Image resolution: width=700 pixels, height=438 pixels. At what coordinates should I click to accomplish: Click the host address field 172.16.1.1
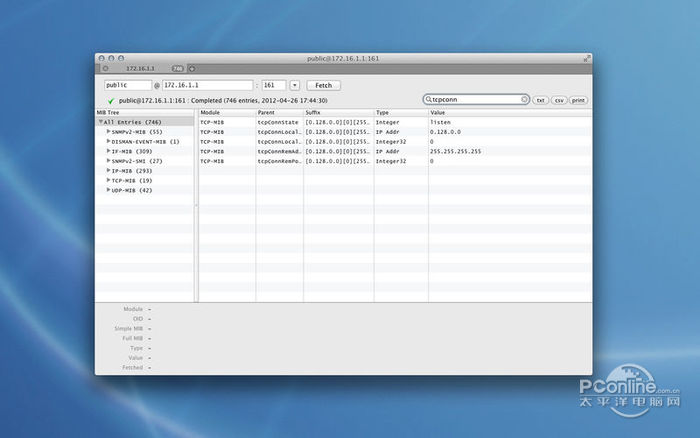207,86
